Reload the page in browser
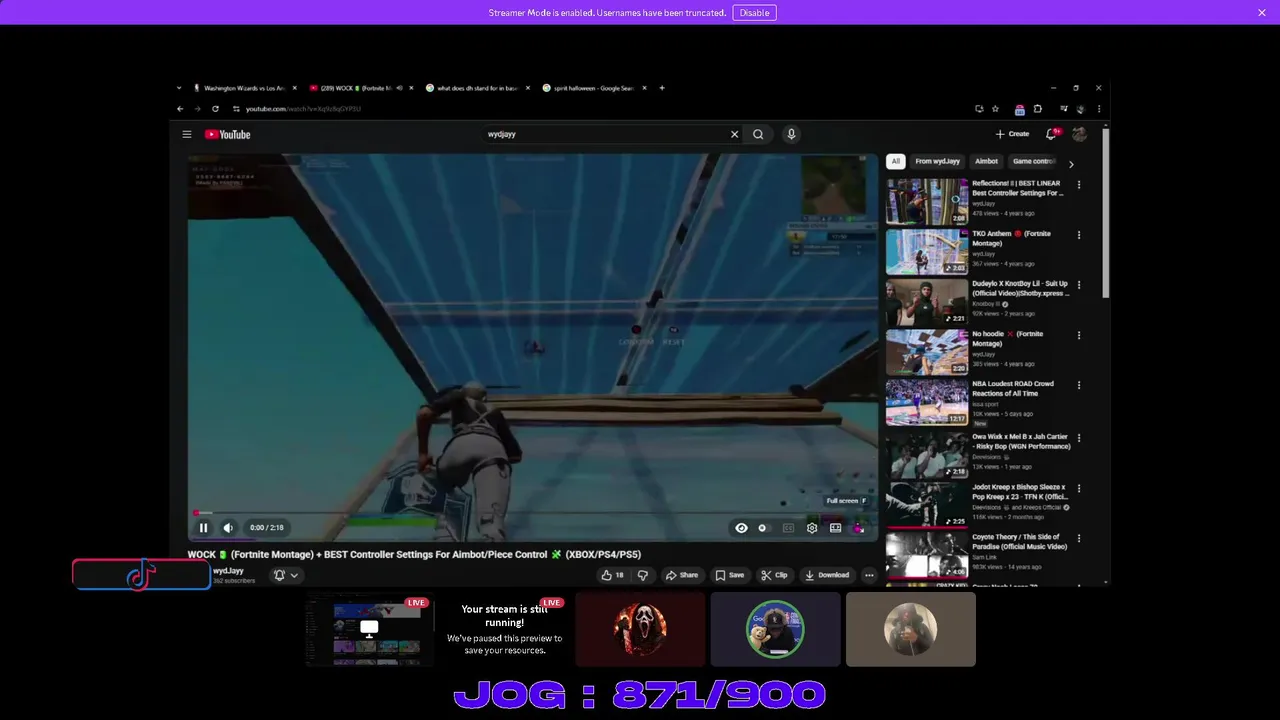 coord(215,108)
